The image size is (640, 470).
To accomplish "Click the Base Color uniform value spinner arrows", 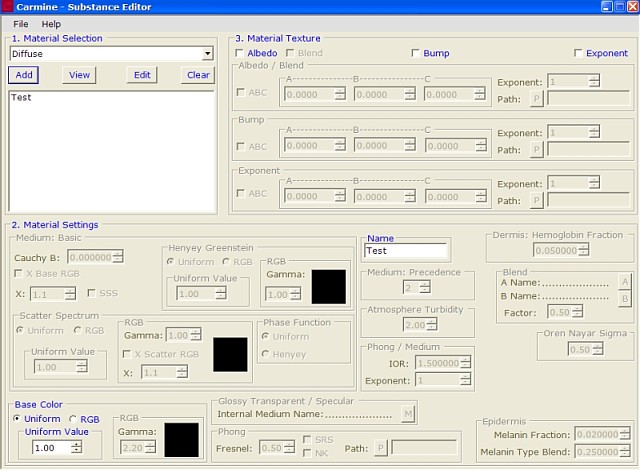I will tap(76, 448).
